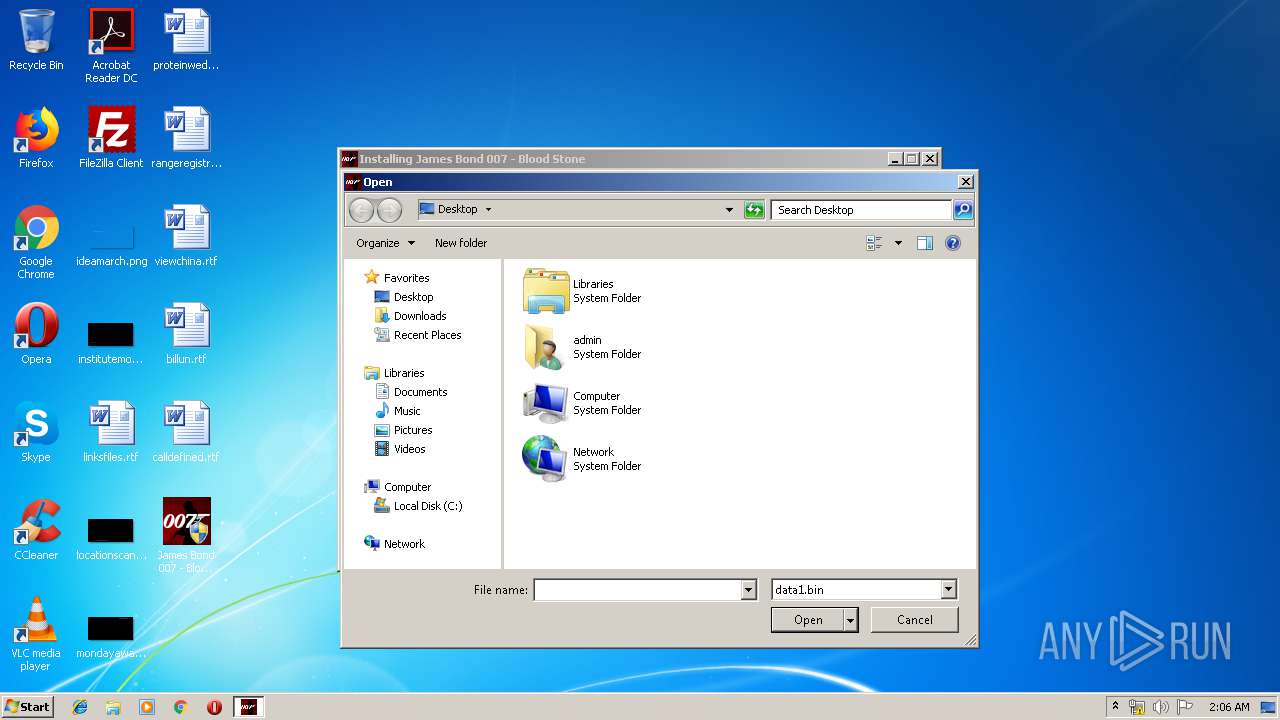Launch Acrobat Reader DC shortcut
Screen dimensions: 1280x720
(111, 46)
